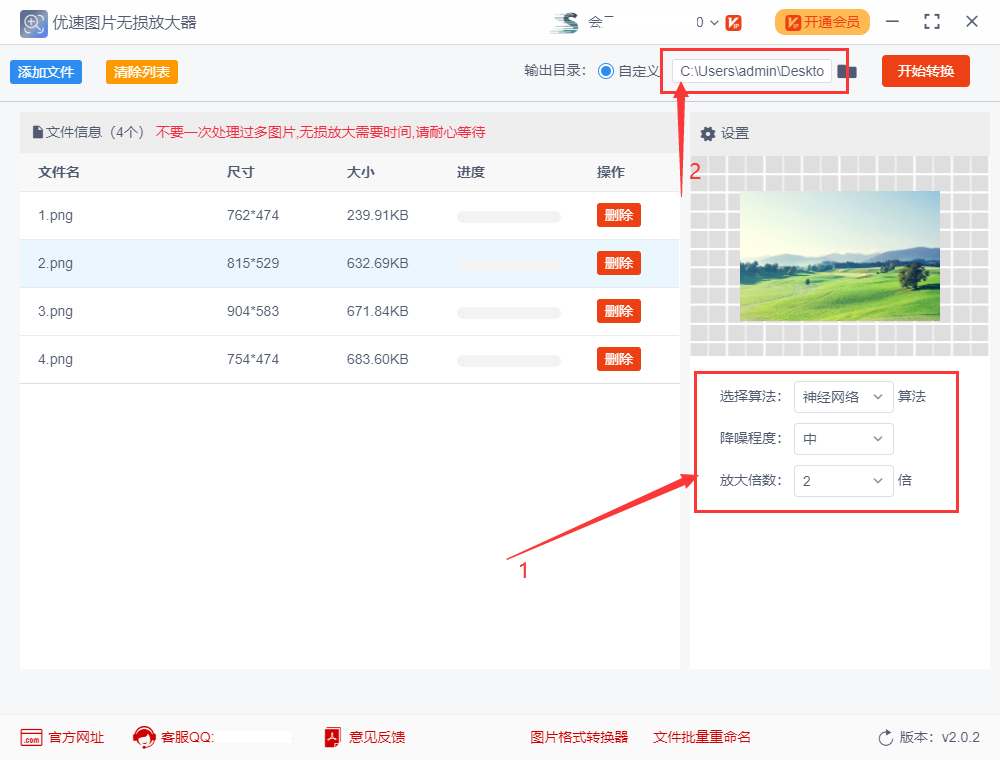Image resolution: width=1000 pixels, height=760 pixels.
Task: Start conversion with 开始转换 button
Action: (925, 71)
